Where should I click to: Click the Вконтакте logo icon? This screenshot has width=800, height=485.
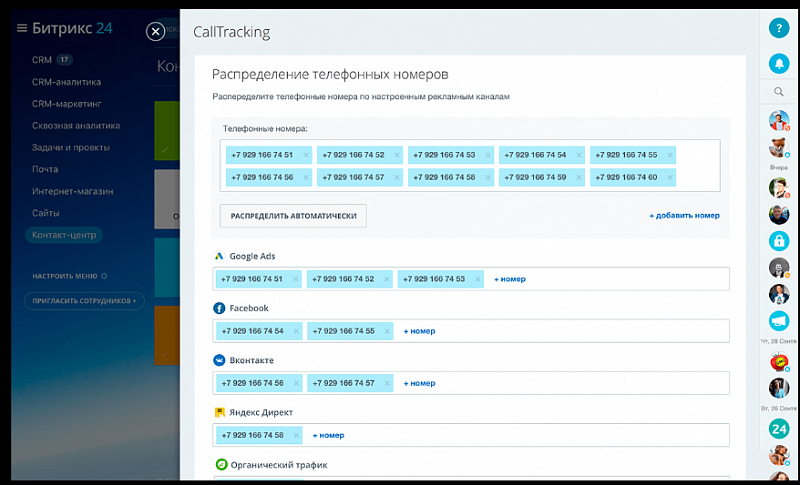[219, 360]
